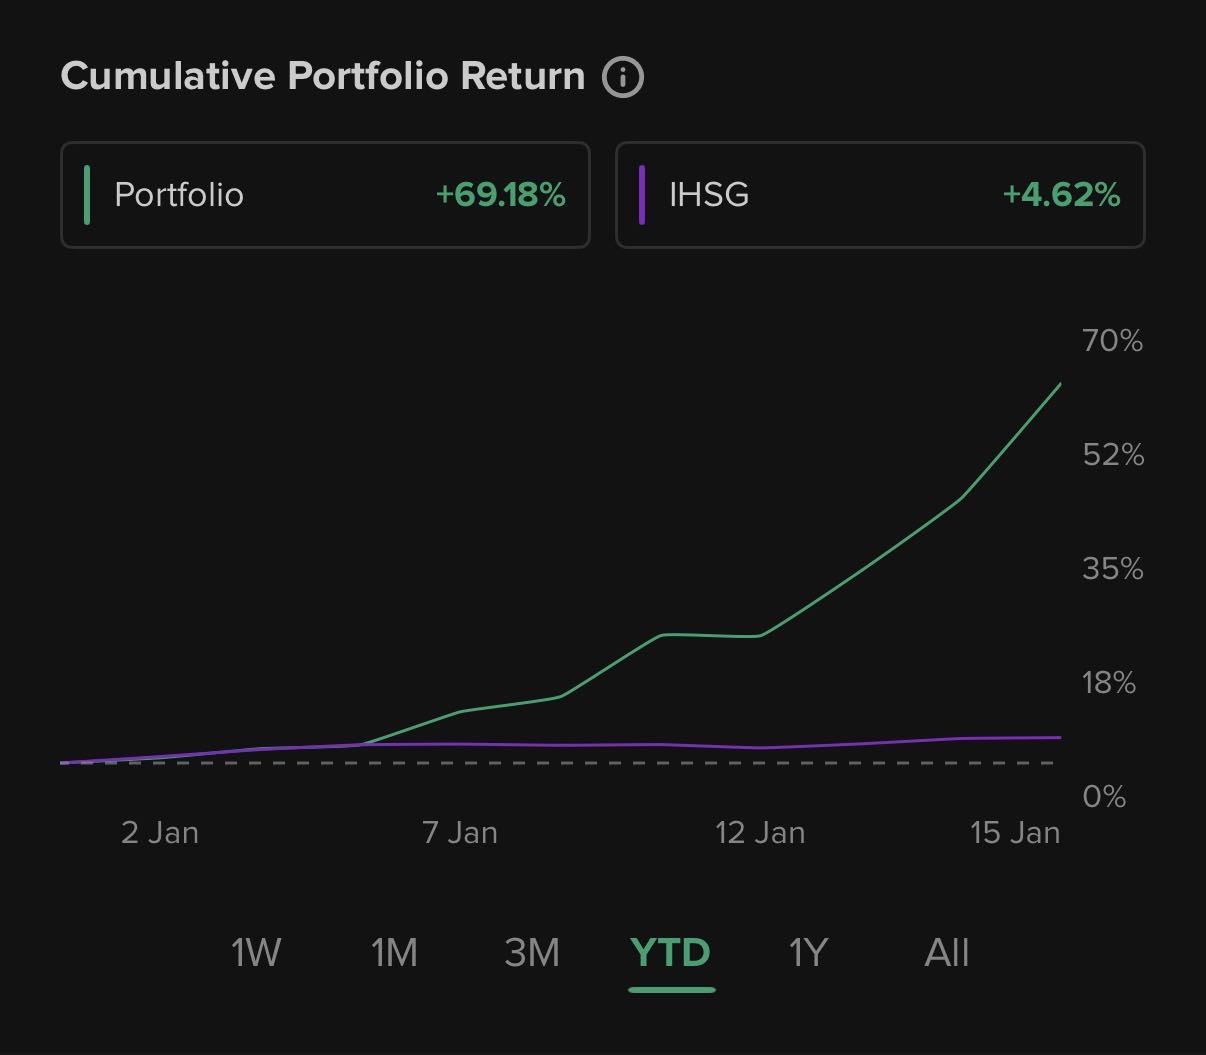
Task: Click the 2 Jan date label
Action: point(160,833)
